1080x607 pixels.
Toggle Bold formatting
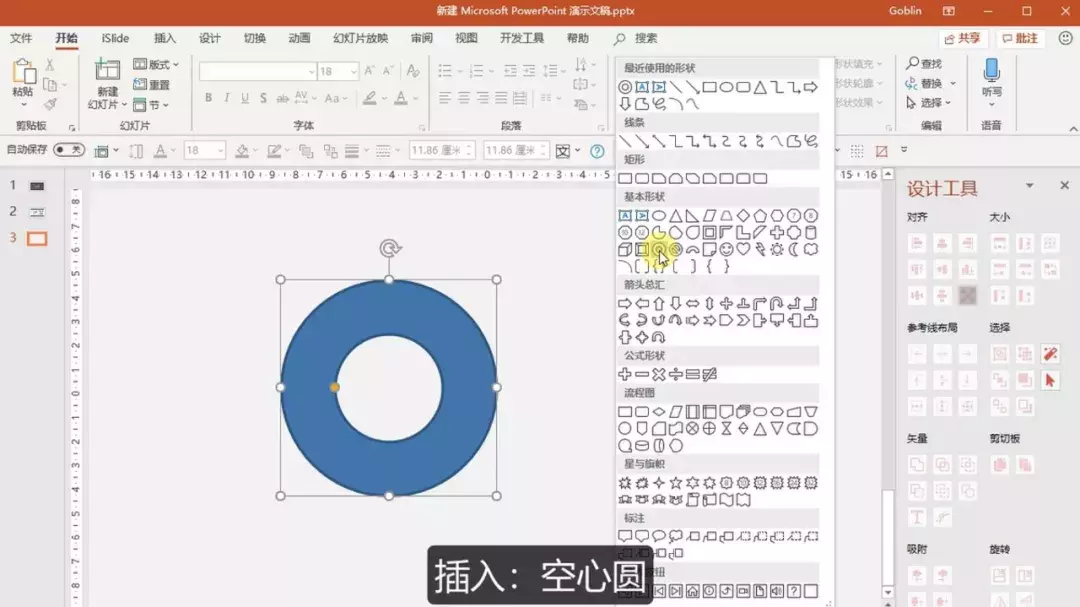(208, 98)
